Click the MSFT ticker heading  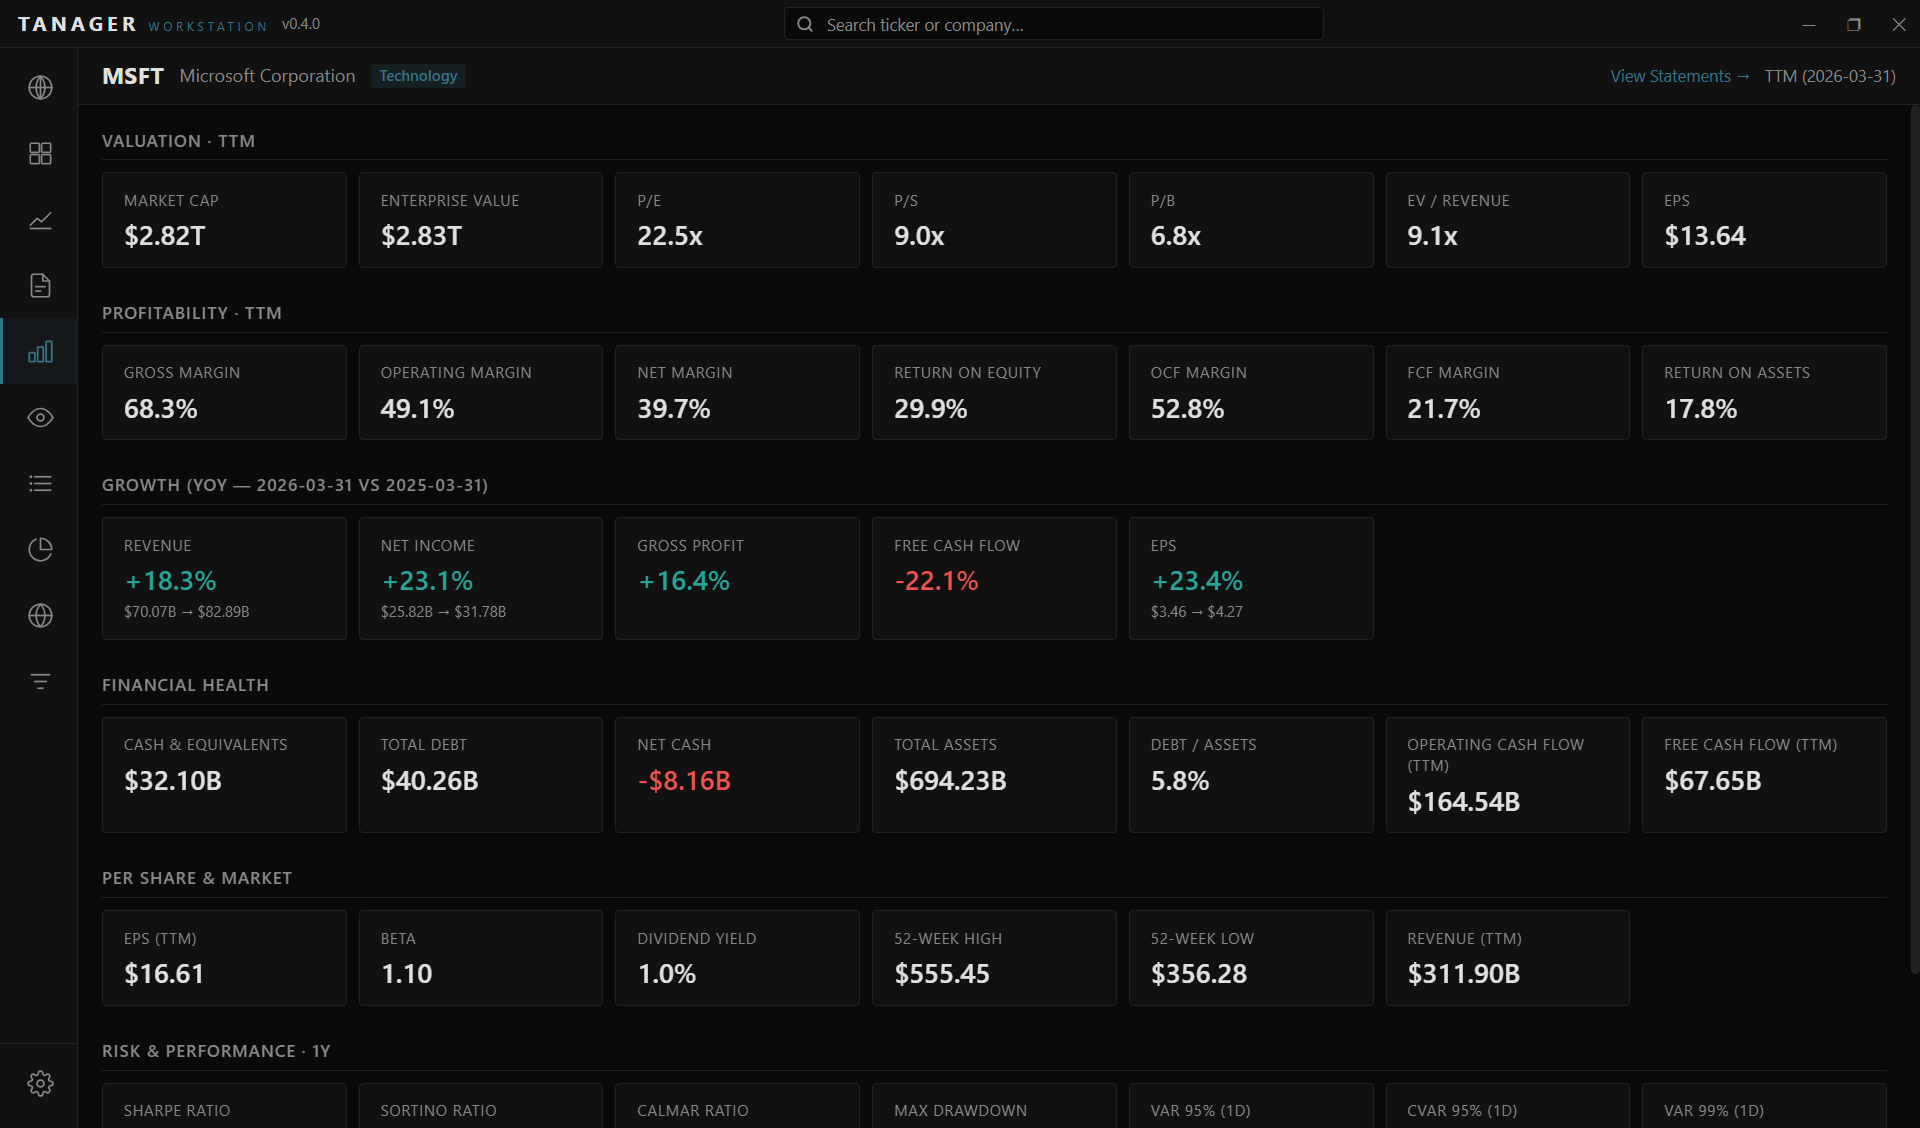tap(133, 76)
